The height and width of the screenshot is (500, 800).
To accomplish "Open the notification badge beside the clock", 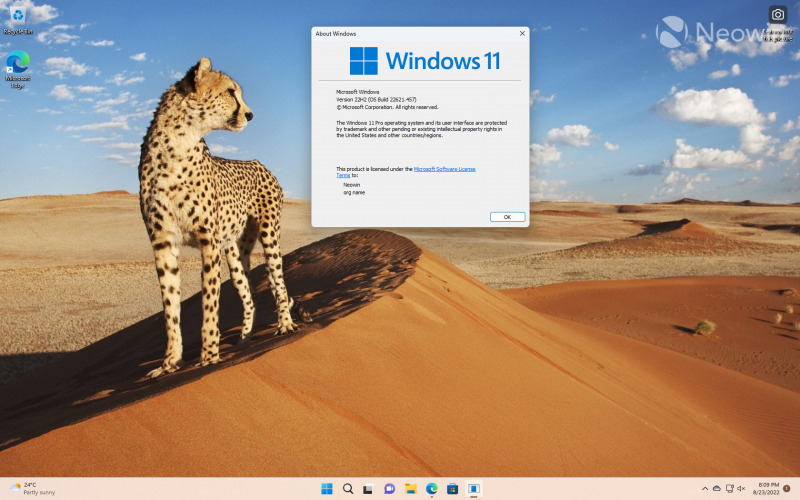I will pyautogui.click(x=787, y=488).
